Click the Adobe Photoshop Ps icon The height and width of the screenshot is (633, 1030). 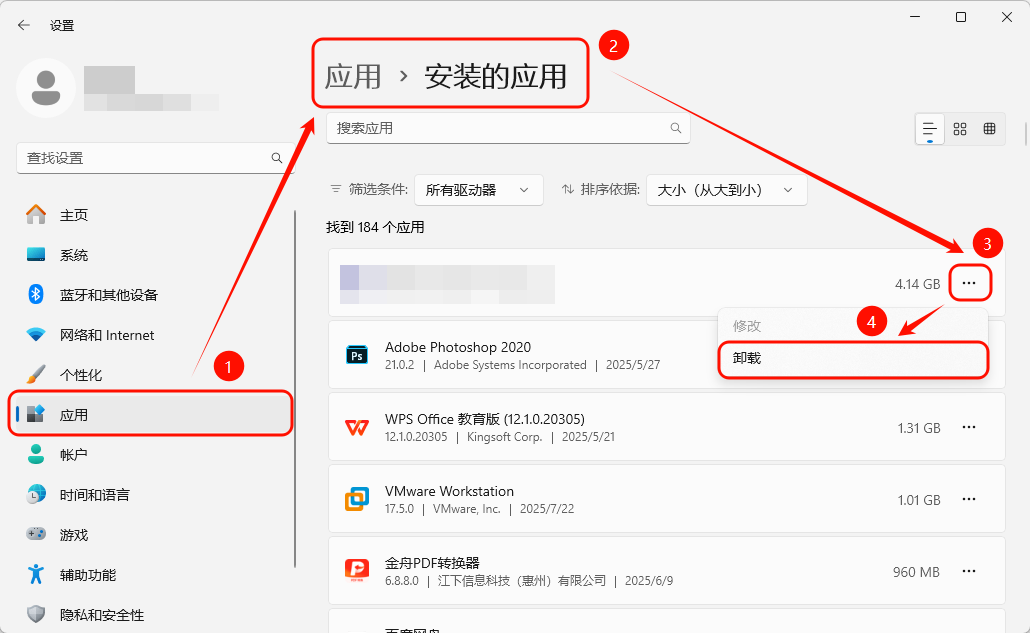coord(357,355)
